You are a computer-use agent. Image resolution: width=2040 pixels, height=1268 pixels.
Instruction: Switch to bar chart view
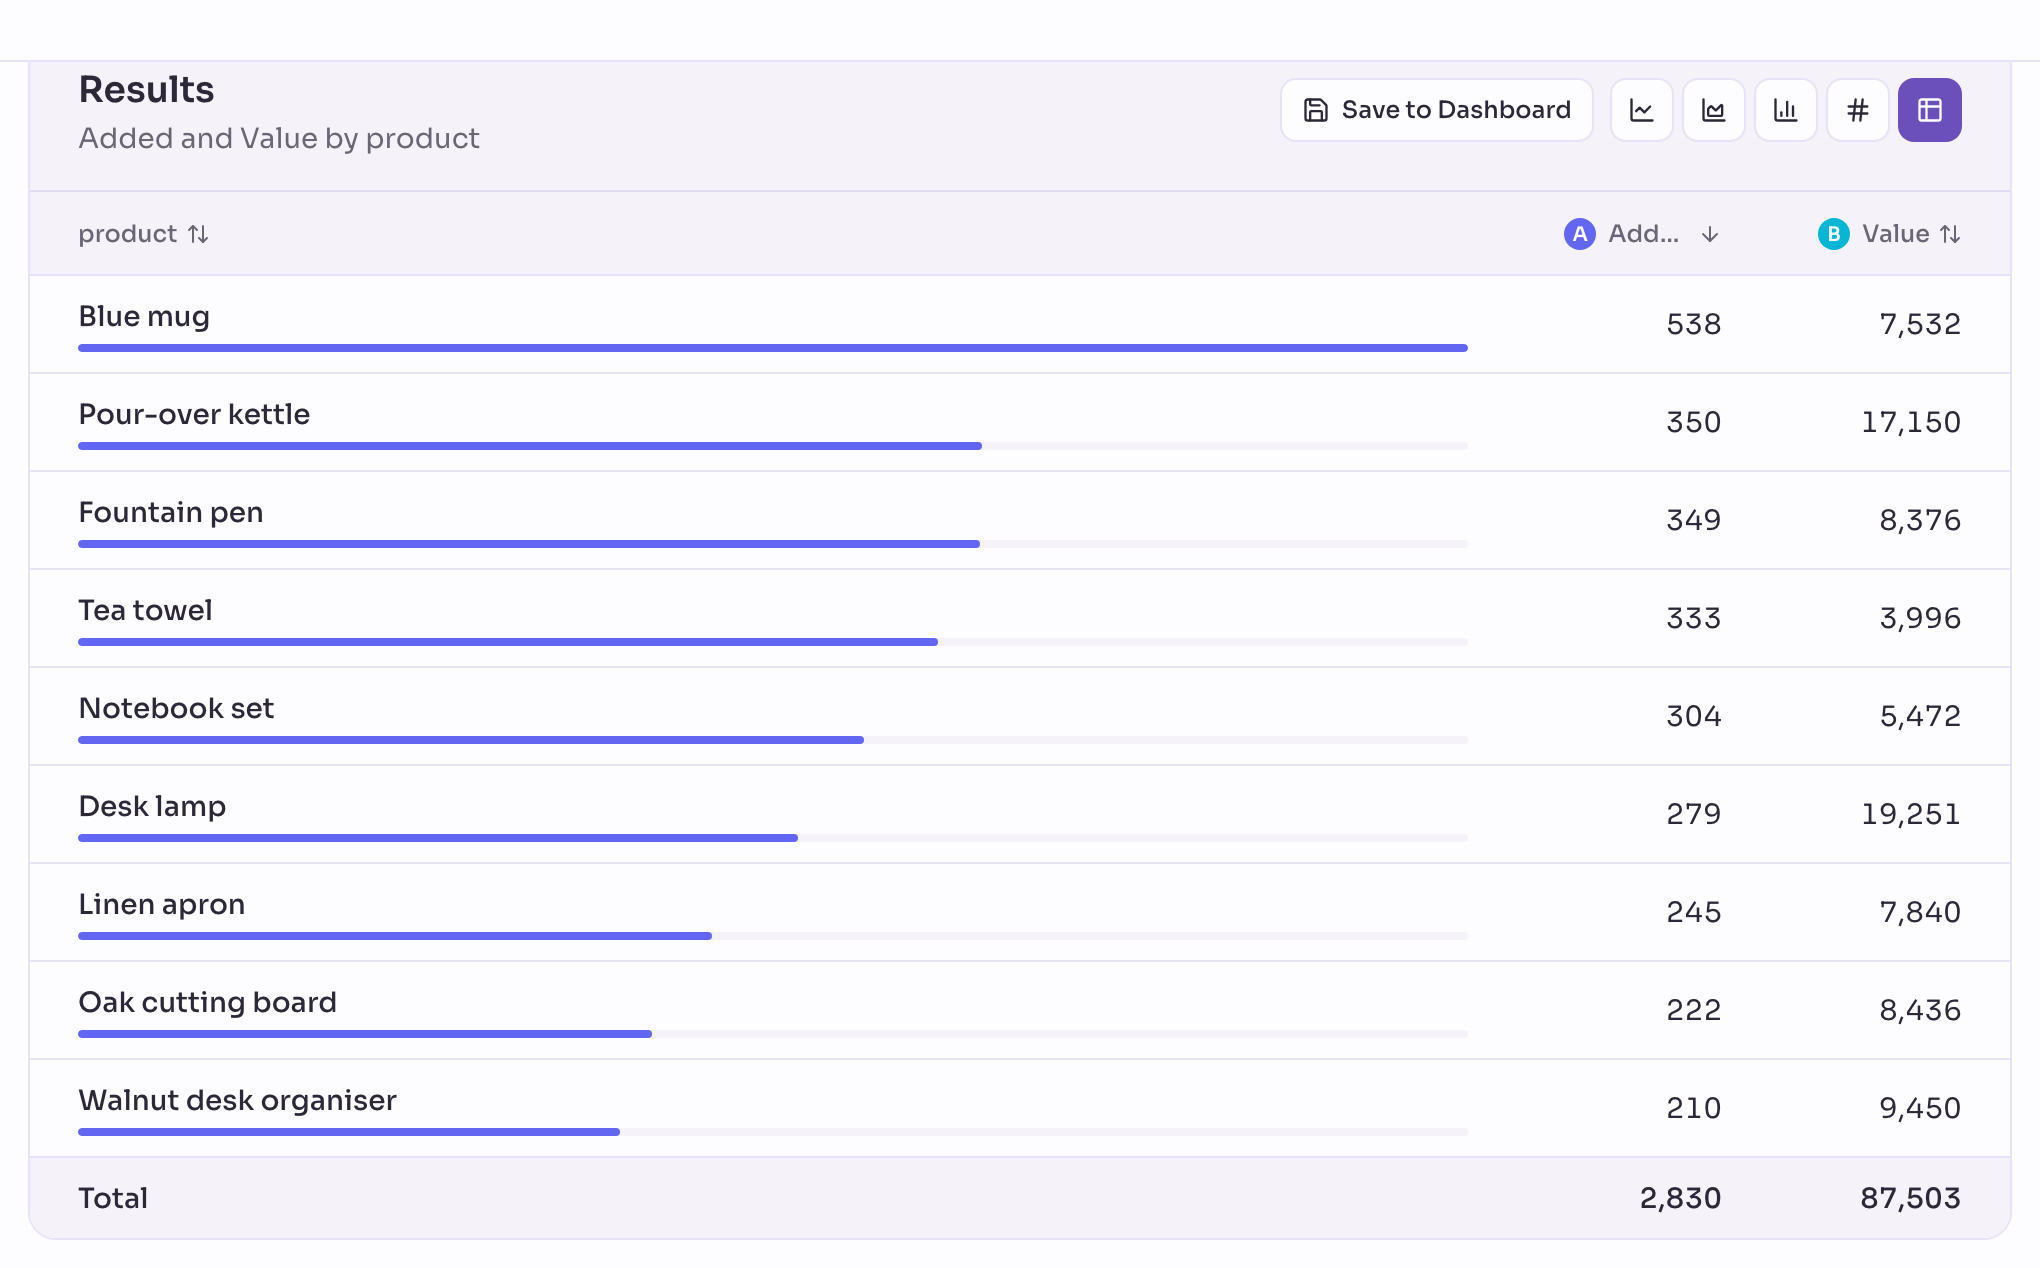coord(1785,110)
